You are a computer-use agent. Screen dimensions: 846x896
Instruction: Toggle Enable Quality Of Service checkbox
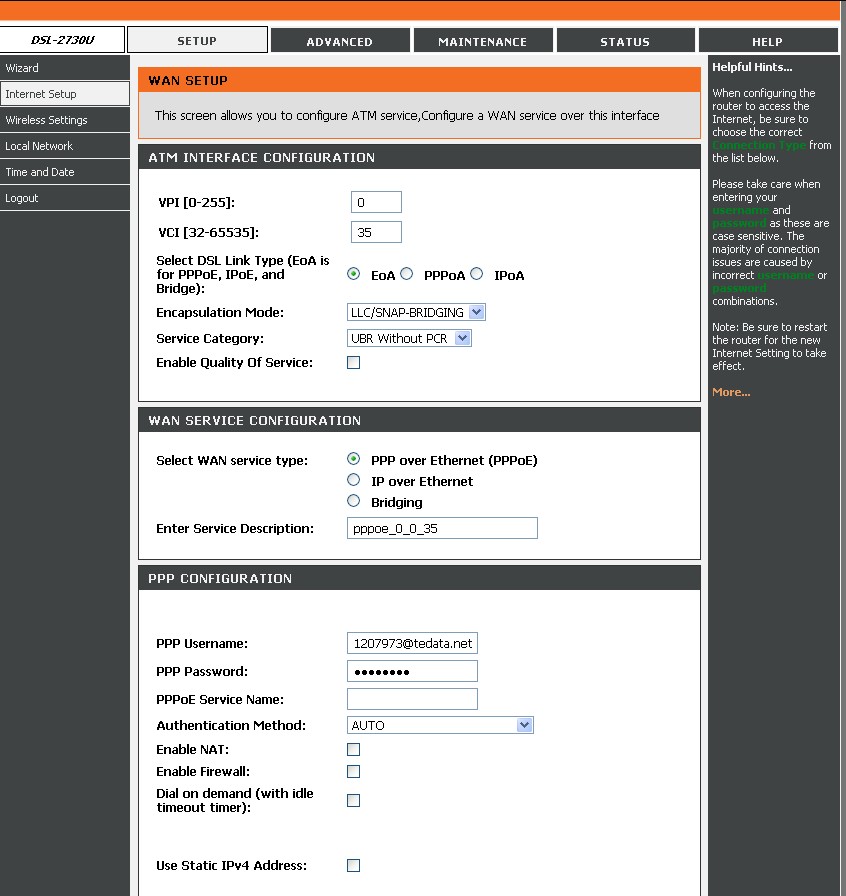[353, 362]
